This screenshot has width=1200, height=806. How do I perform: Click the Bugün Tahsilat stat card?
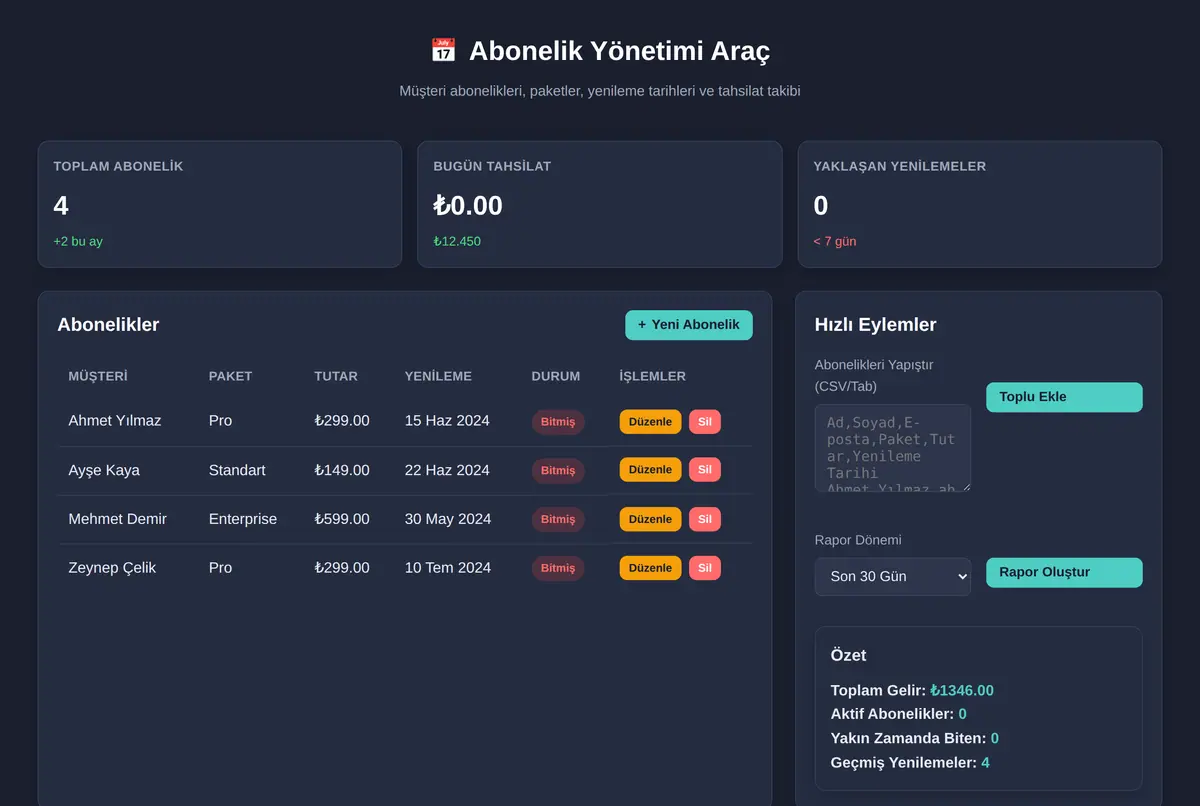click(x=600, y=204)
